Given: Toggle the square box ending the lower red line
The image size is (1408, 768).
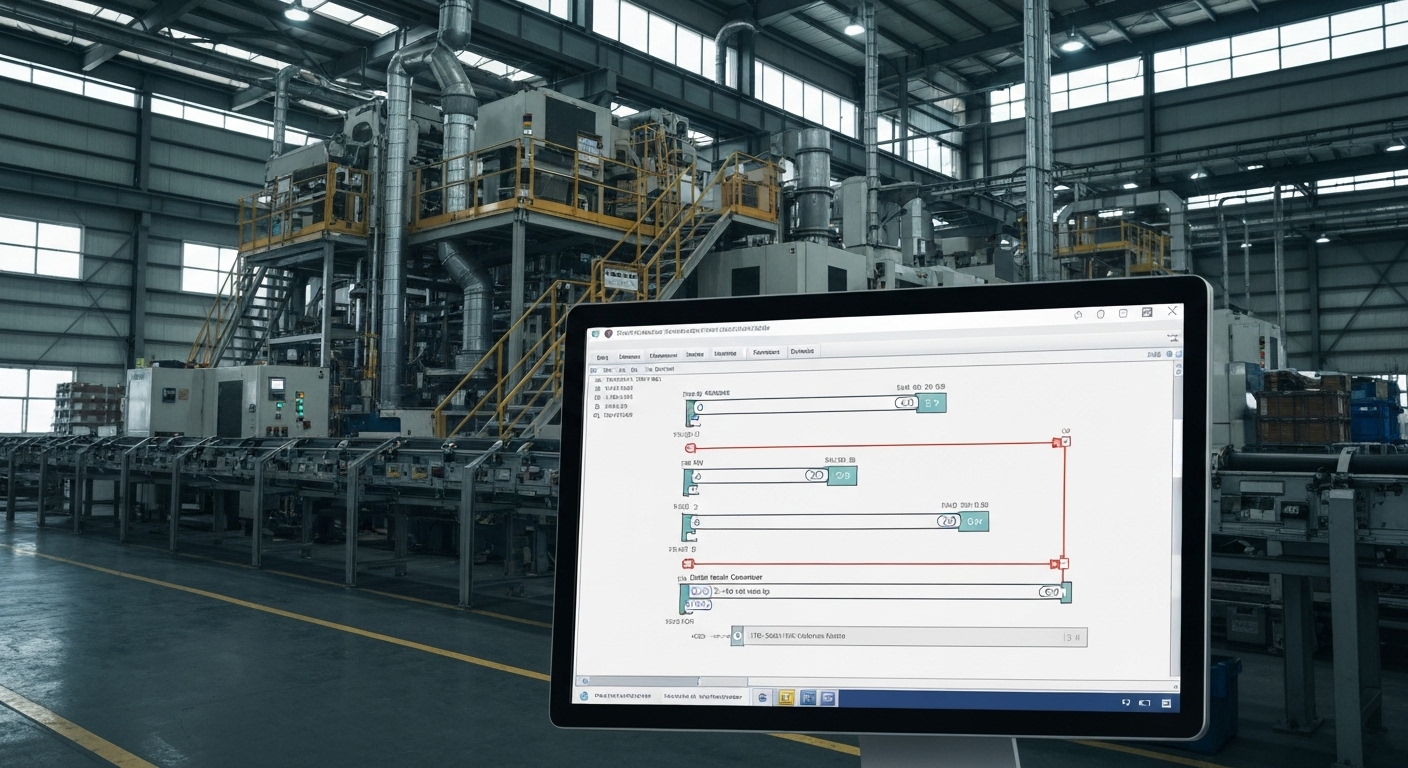Looking at the screenshot, I should [1064, 563].
